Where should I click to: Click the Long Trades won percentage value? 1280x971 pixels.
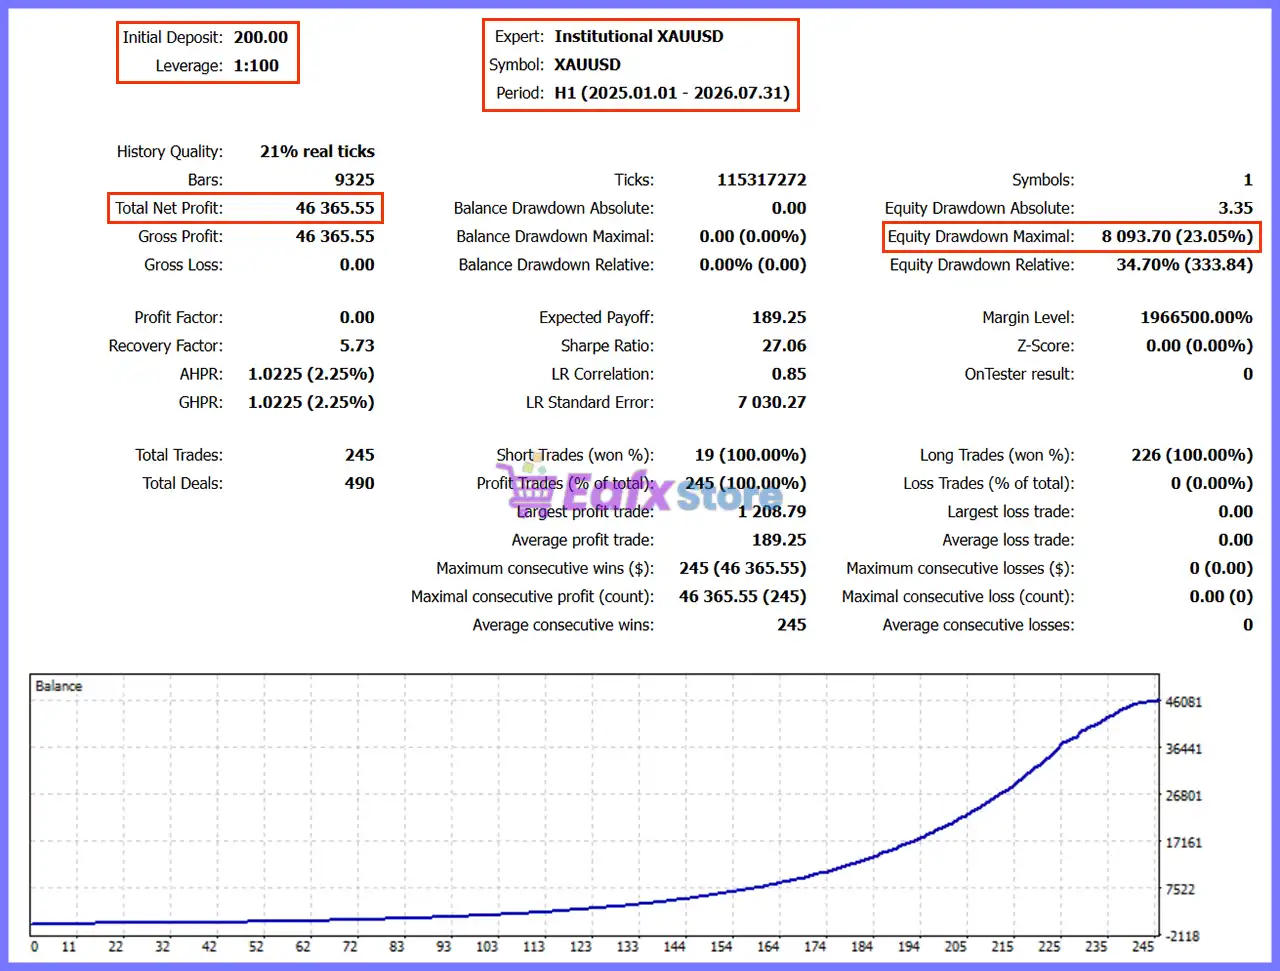(x=1192, y=455)
